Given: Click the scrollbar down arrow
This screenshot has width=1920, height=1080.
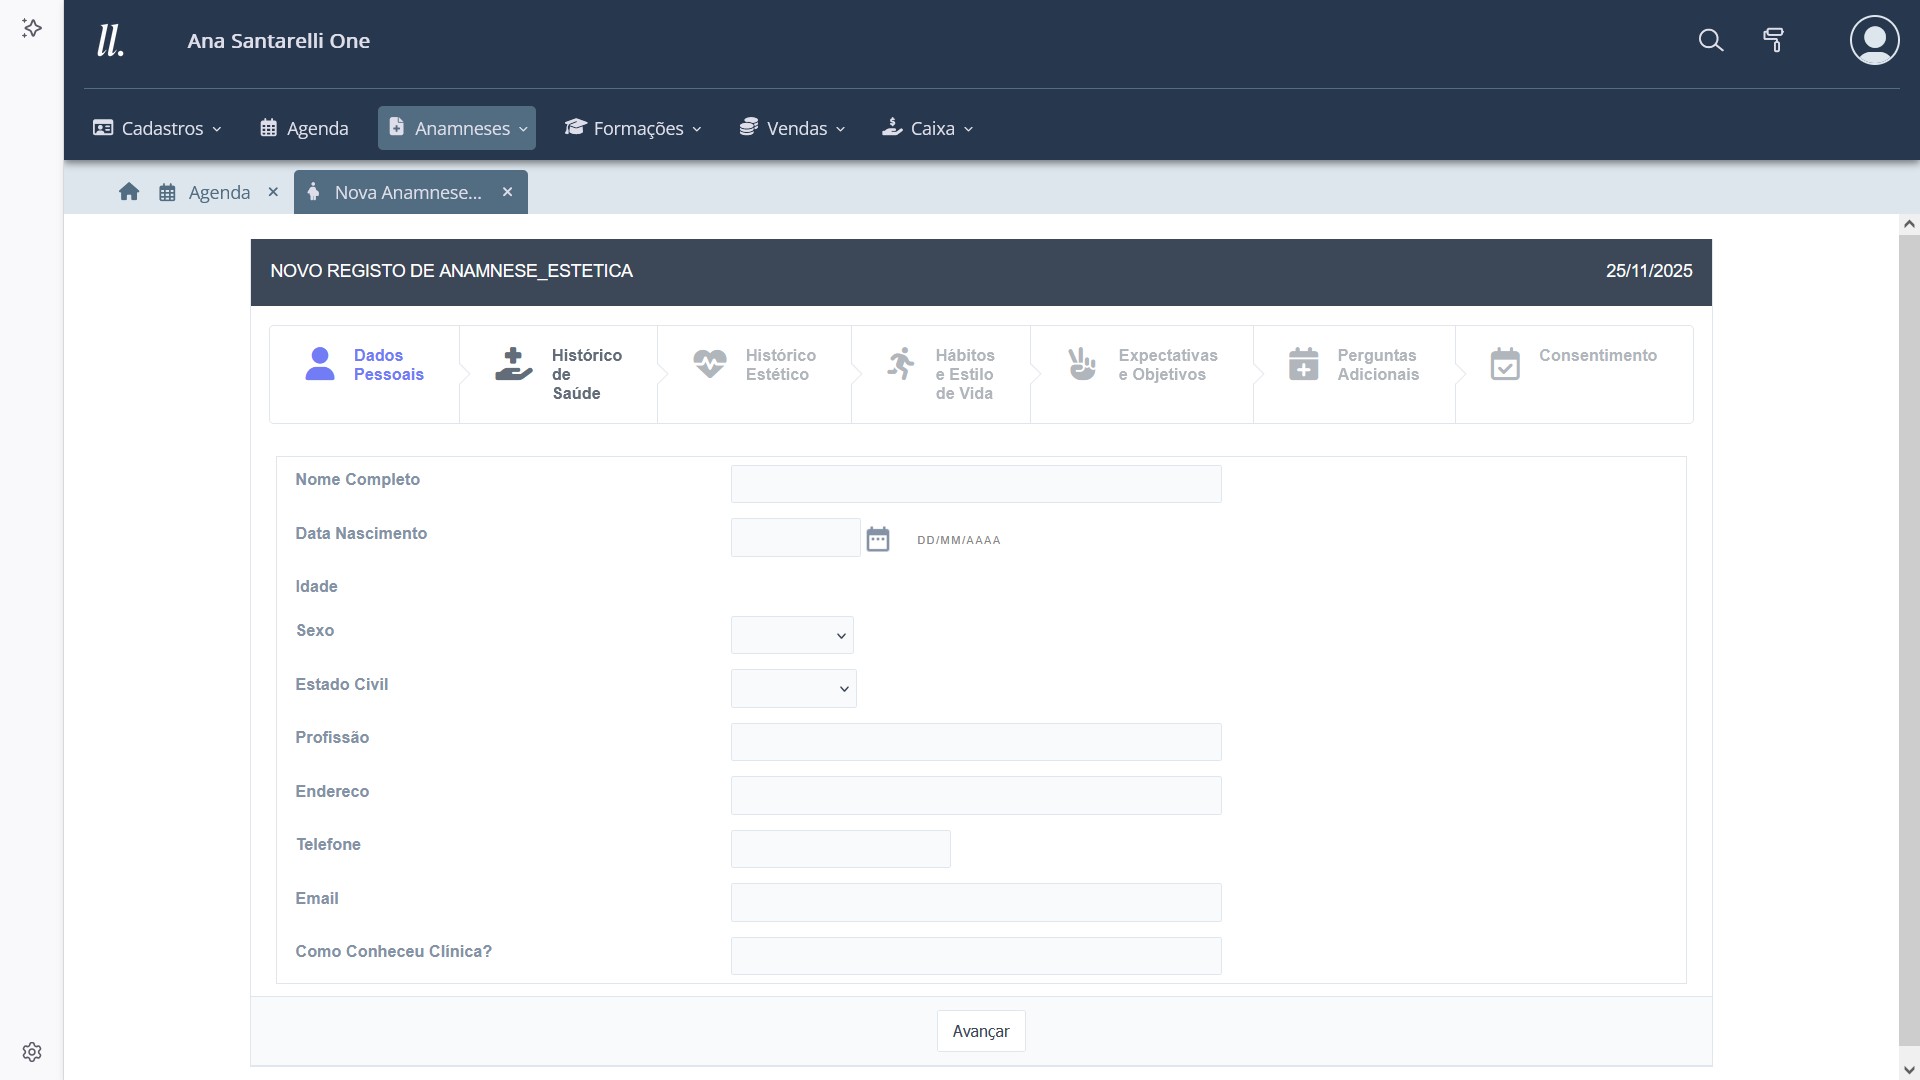Looking at the screenshot, I should tap(1909, 1070).
